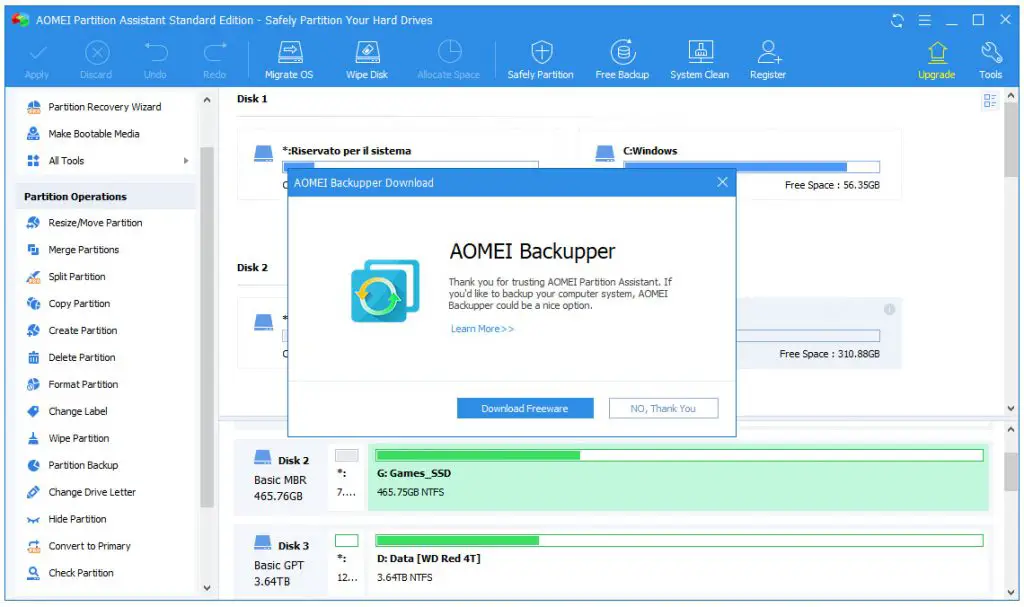
Task: Click the bottom disk list scroll-down arrow
Action: coord(1011,592)
